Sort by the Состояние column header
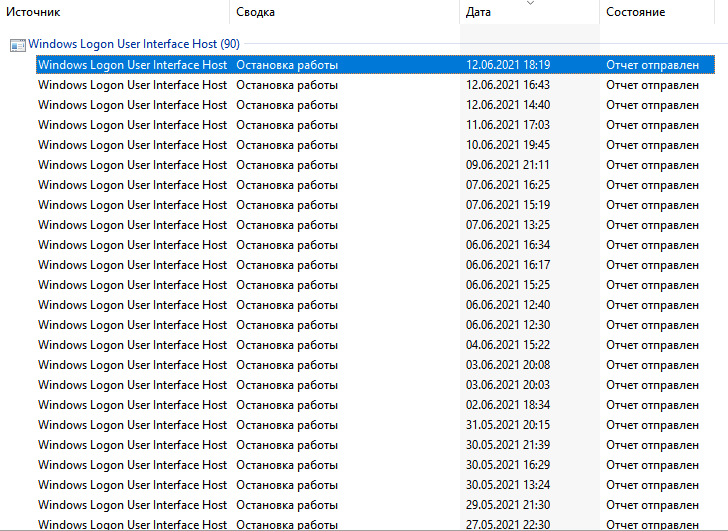Viewport: 728px width, 531px height. click(x=657, y=12)
